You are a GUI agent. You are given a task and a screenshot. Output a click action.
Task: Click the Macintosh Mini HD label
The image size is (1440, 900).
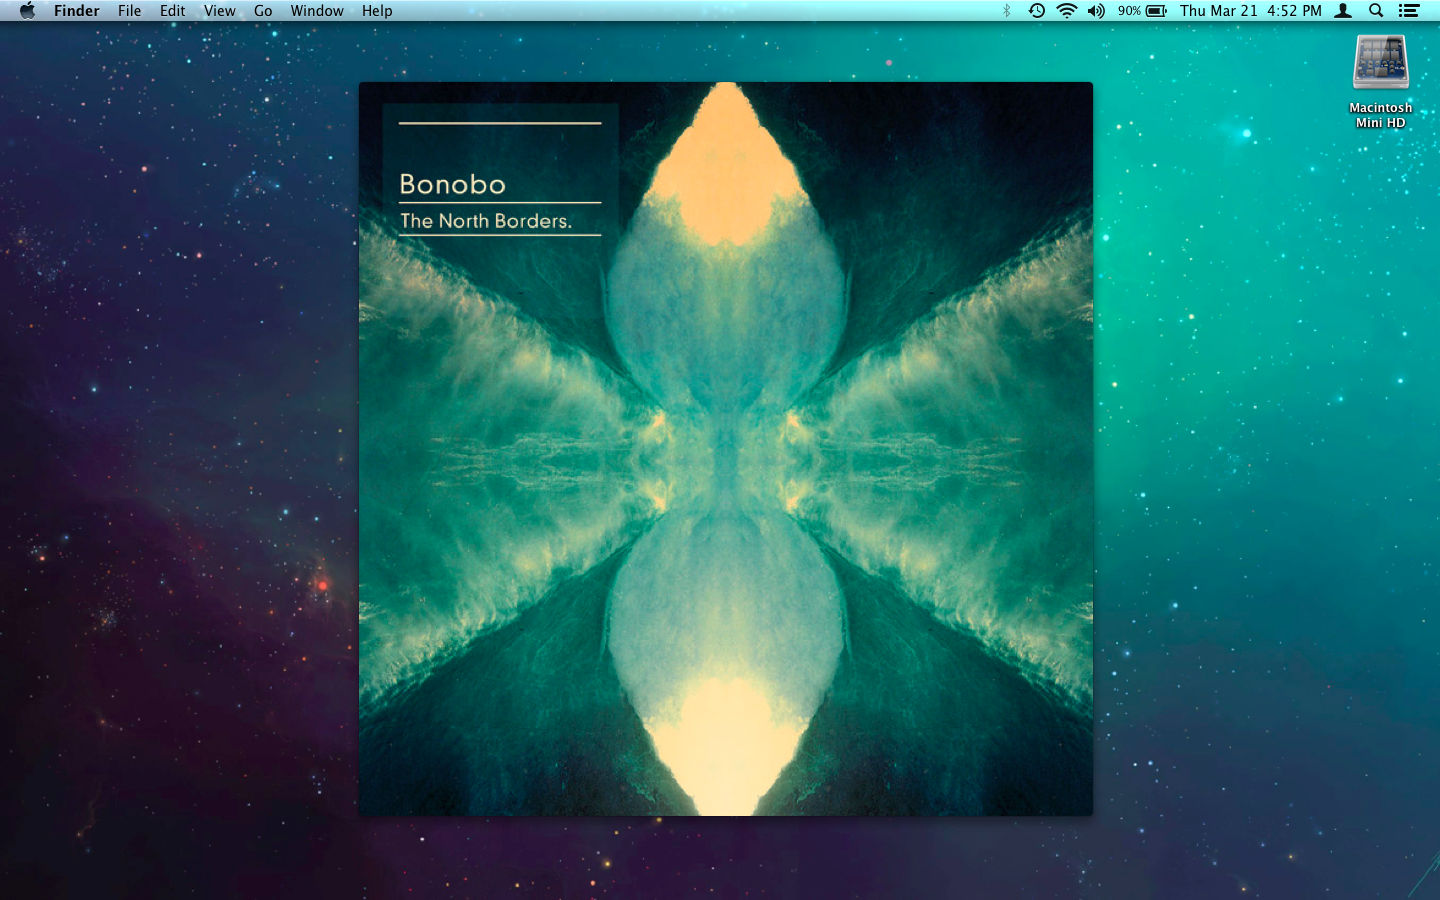tap(1381, 115)
